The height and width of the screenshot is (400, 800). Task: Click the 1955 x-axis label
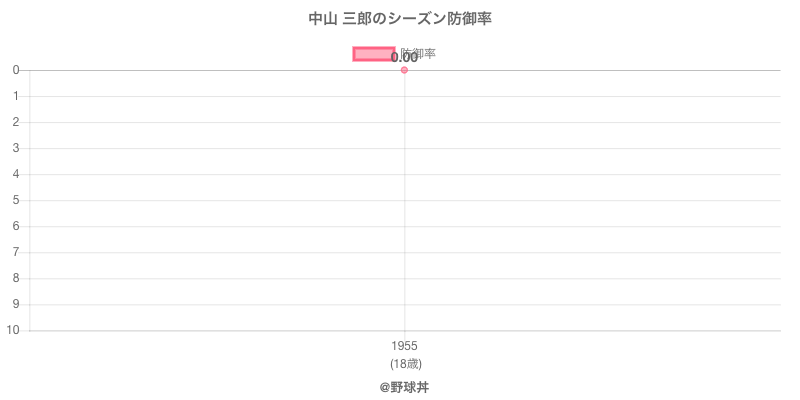click(404, 346)
